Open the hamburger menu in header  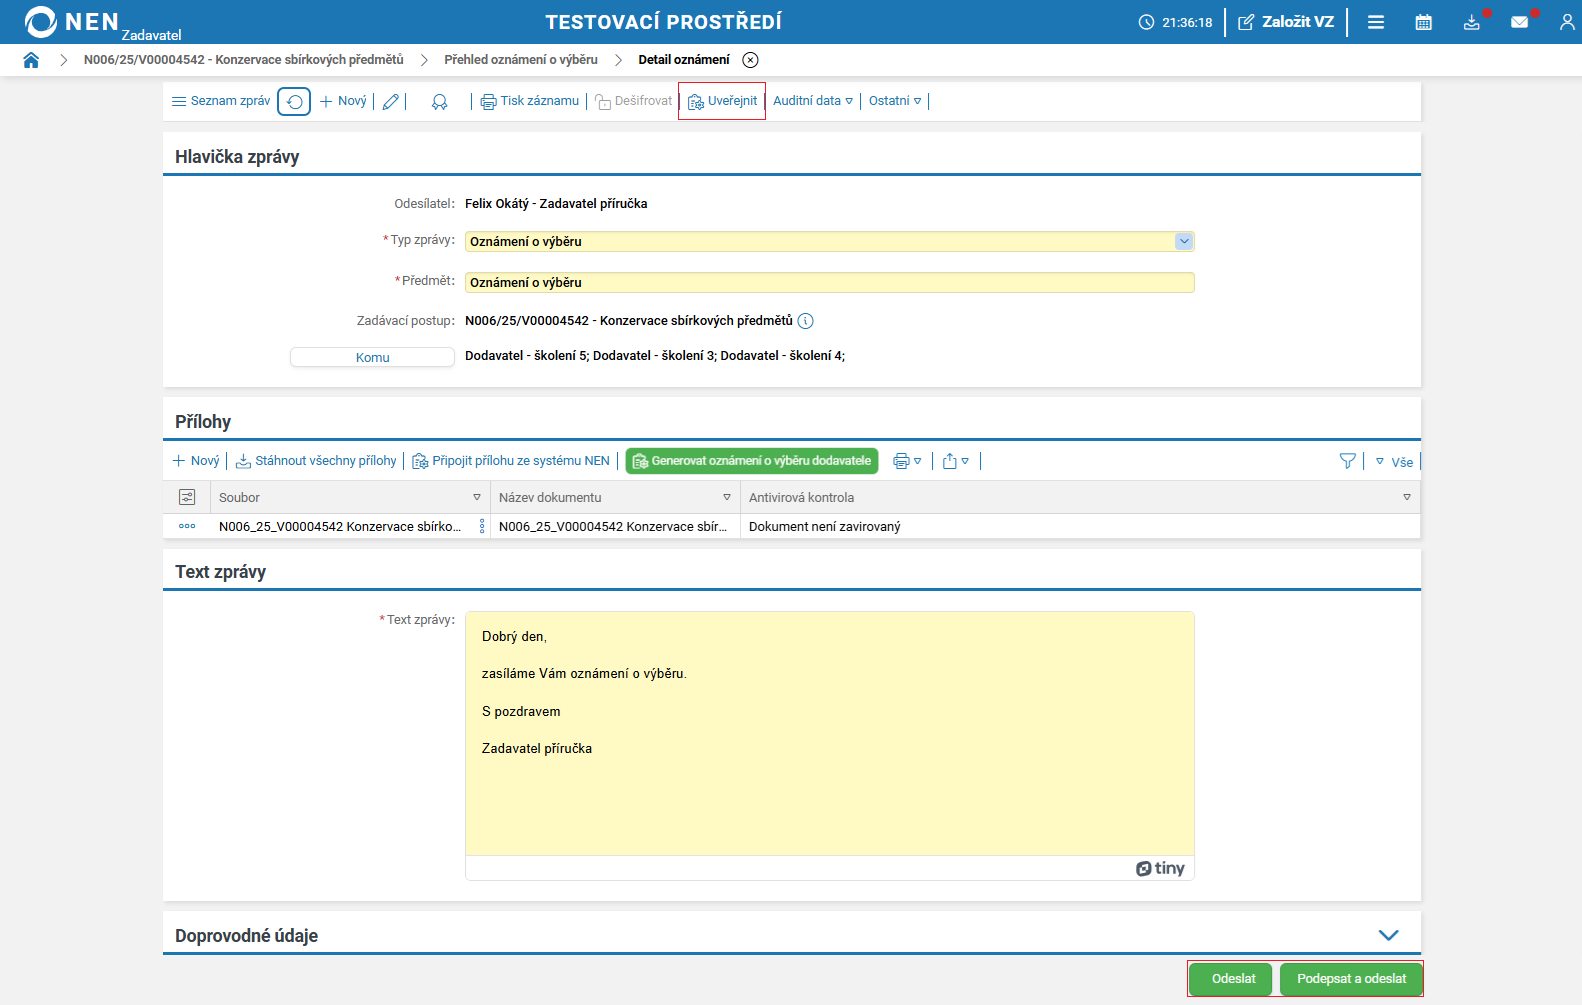[1376, 22]
